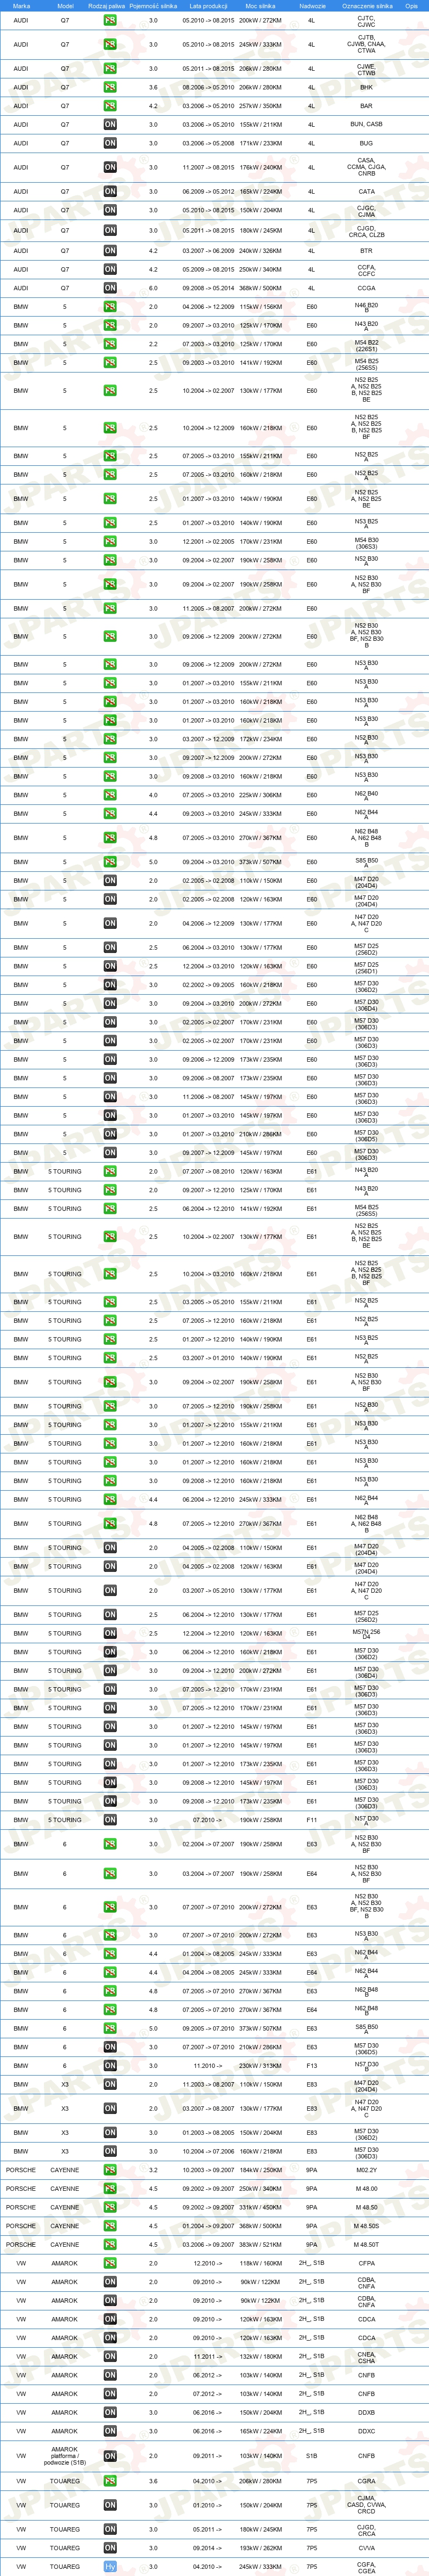Image resolution: width=429 pixels, height=2576 pixels.
Task: Click the ON diesel icon in Audi BUN, CASB row
Action: tap(110, 125)
